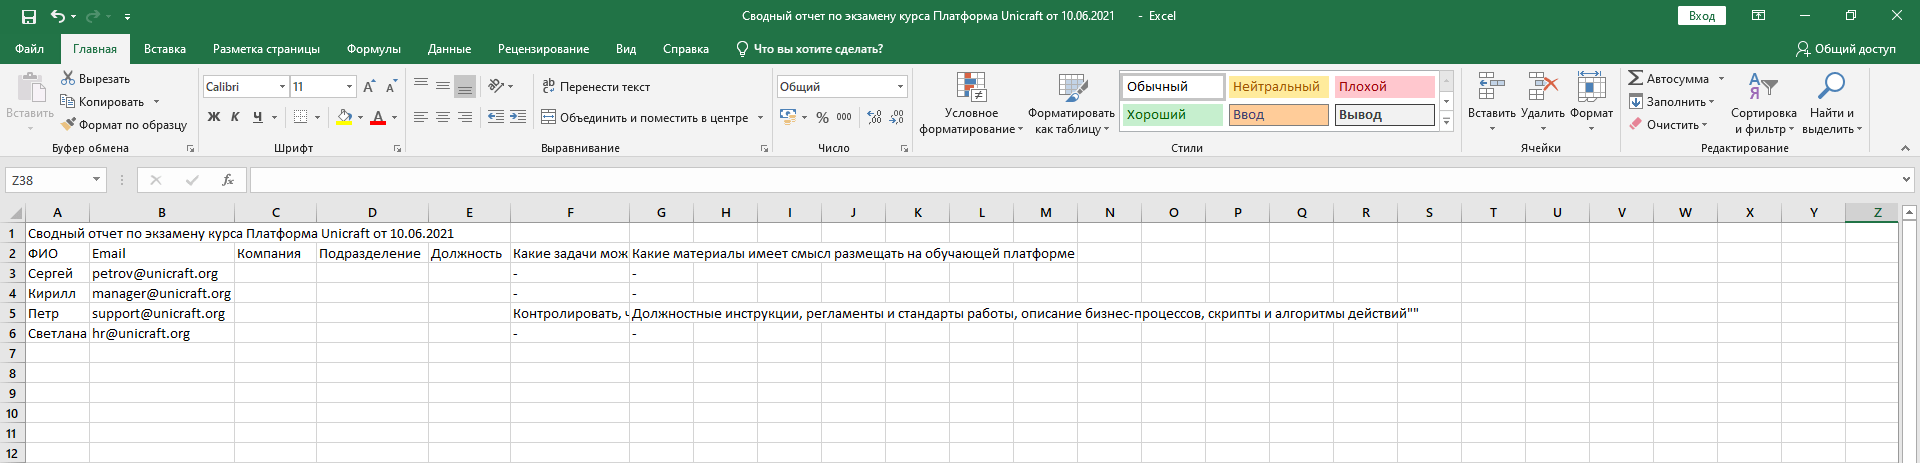Select cell B5 with support@unicraft.org
The width and height of the screenshot is (1920, 463).
tap(161, 313)
